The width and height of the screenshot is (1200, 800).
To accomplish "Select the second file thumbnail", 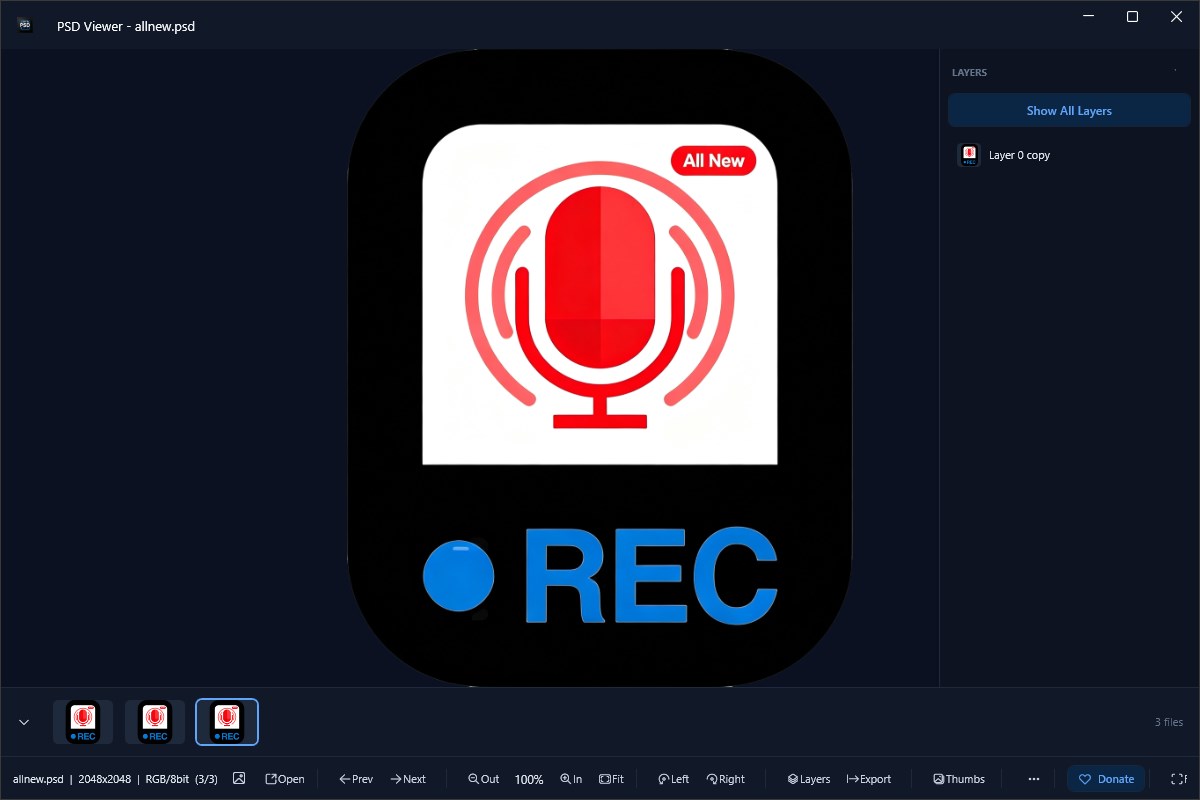I will [x=155, y=722].
